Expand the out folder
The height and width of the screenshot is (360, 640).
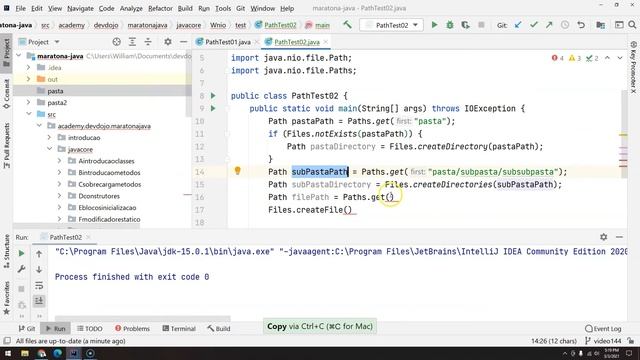click(29, 79)
